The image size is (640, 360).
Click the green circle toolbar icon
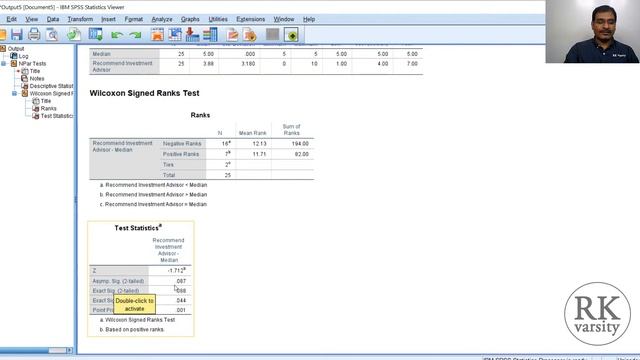(291, 35)
